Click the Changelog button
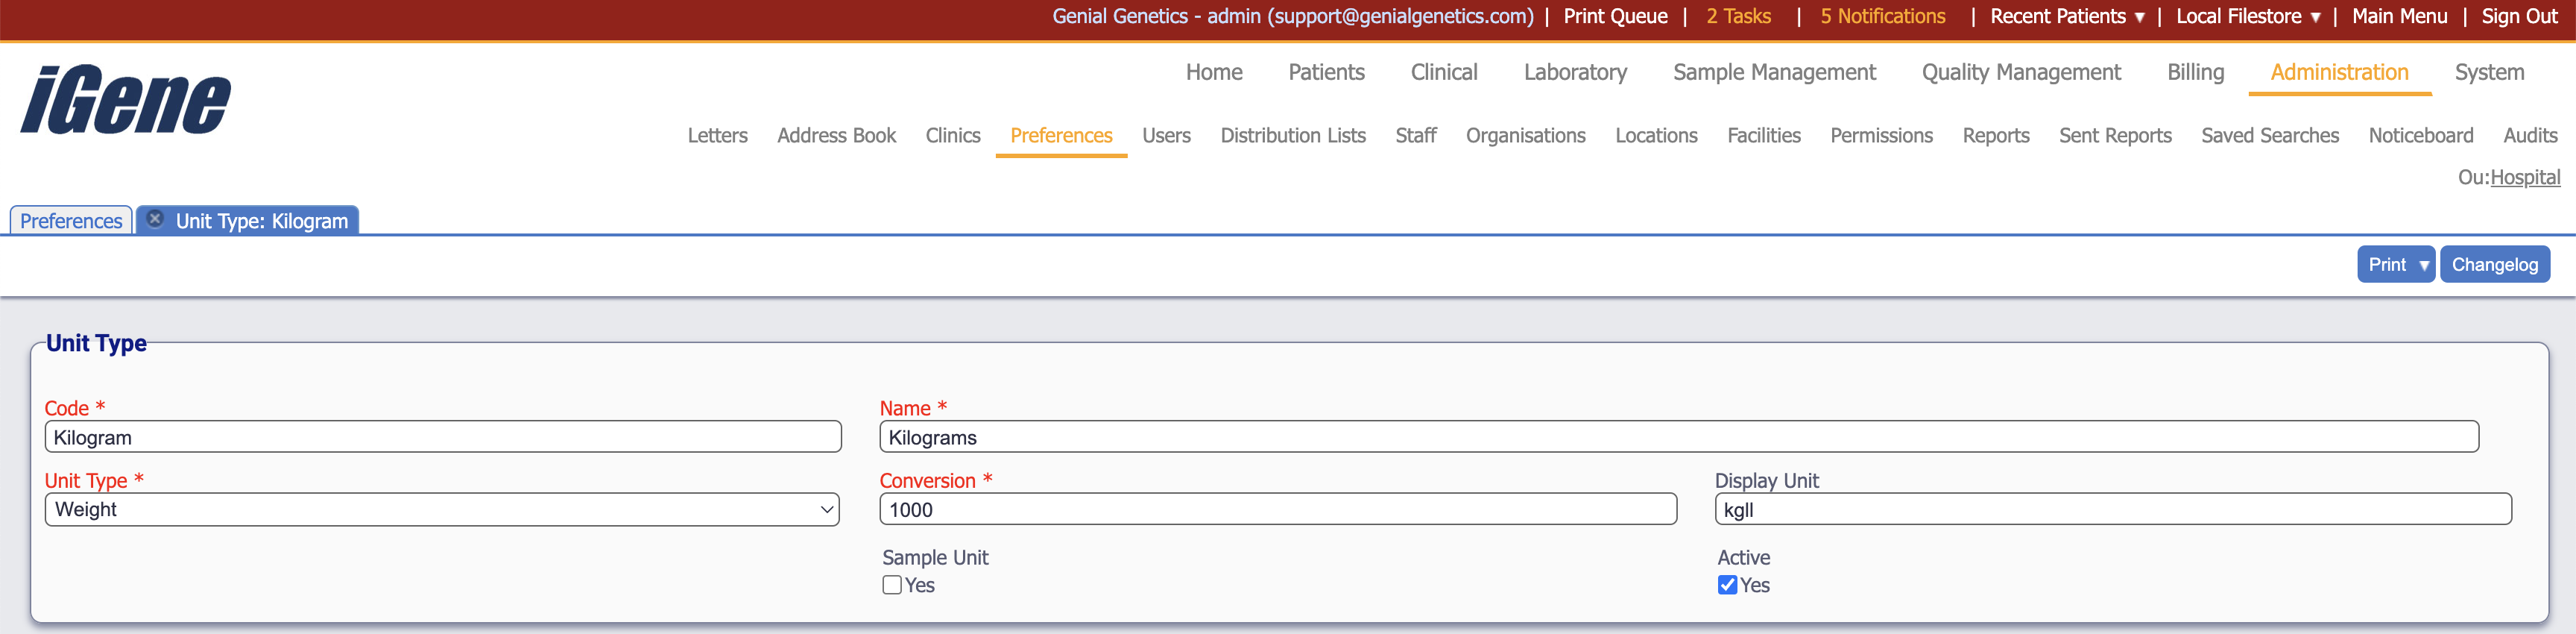 click(x=2494, y=265)
